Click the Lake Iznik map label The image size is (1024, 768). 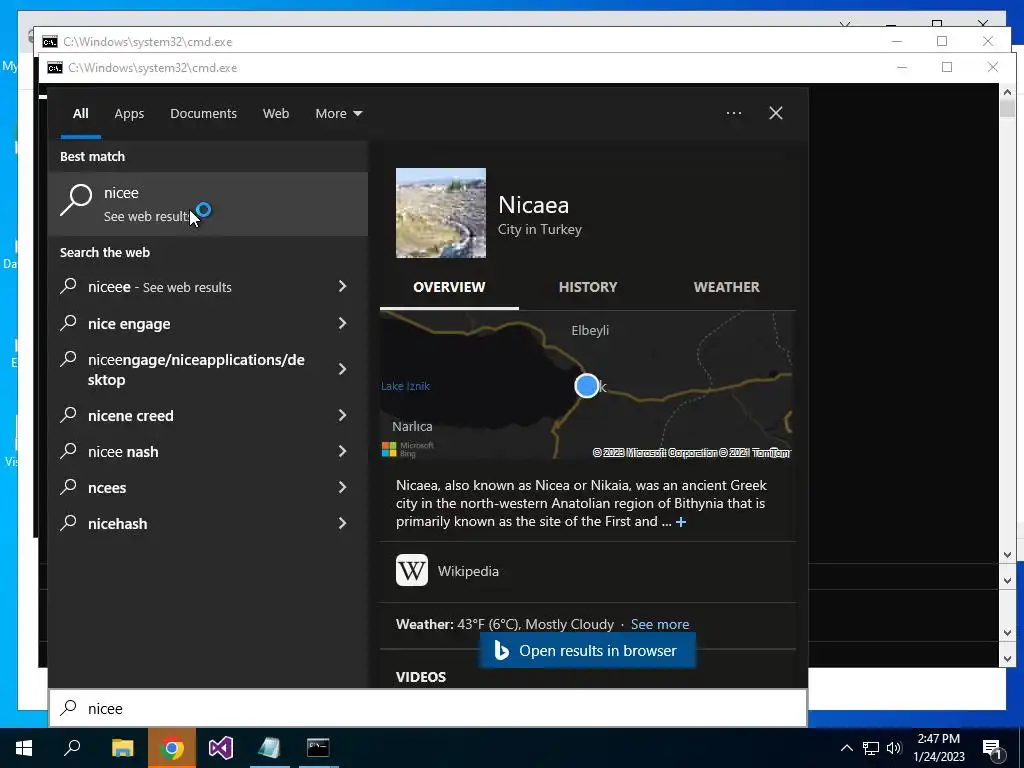pyautogui.click(x=406, y=386)
